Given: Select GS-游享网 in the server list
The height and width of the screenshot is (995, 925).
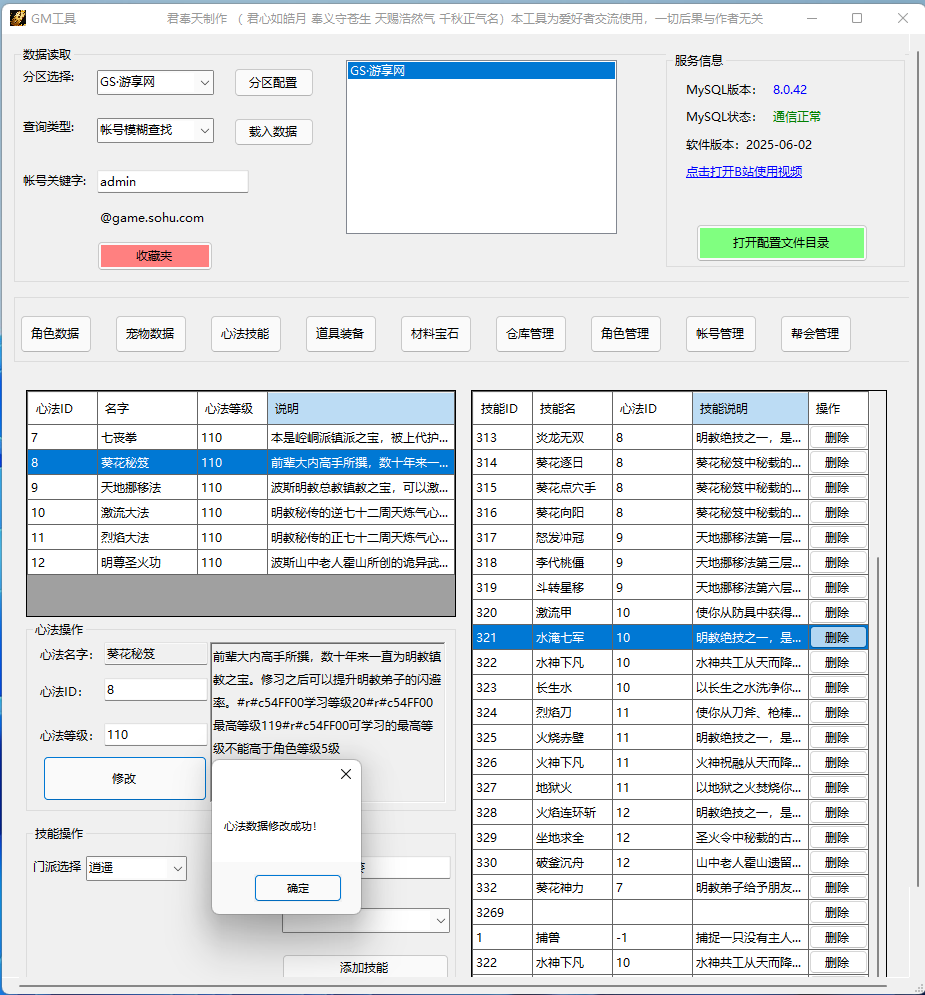Looking at the screenshot, I should pos(480,71).
